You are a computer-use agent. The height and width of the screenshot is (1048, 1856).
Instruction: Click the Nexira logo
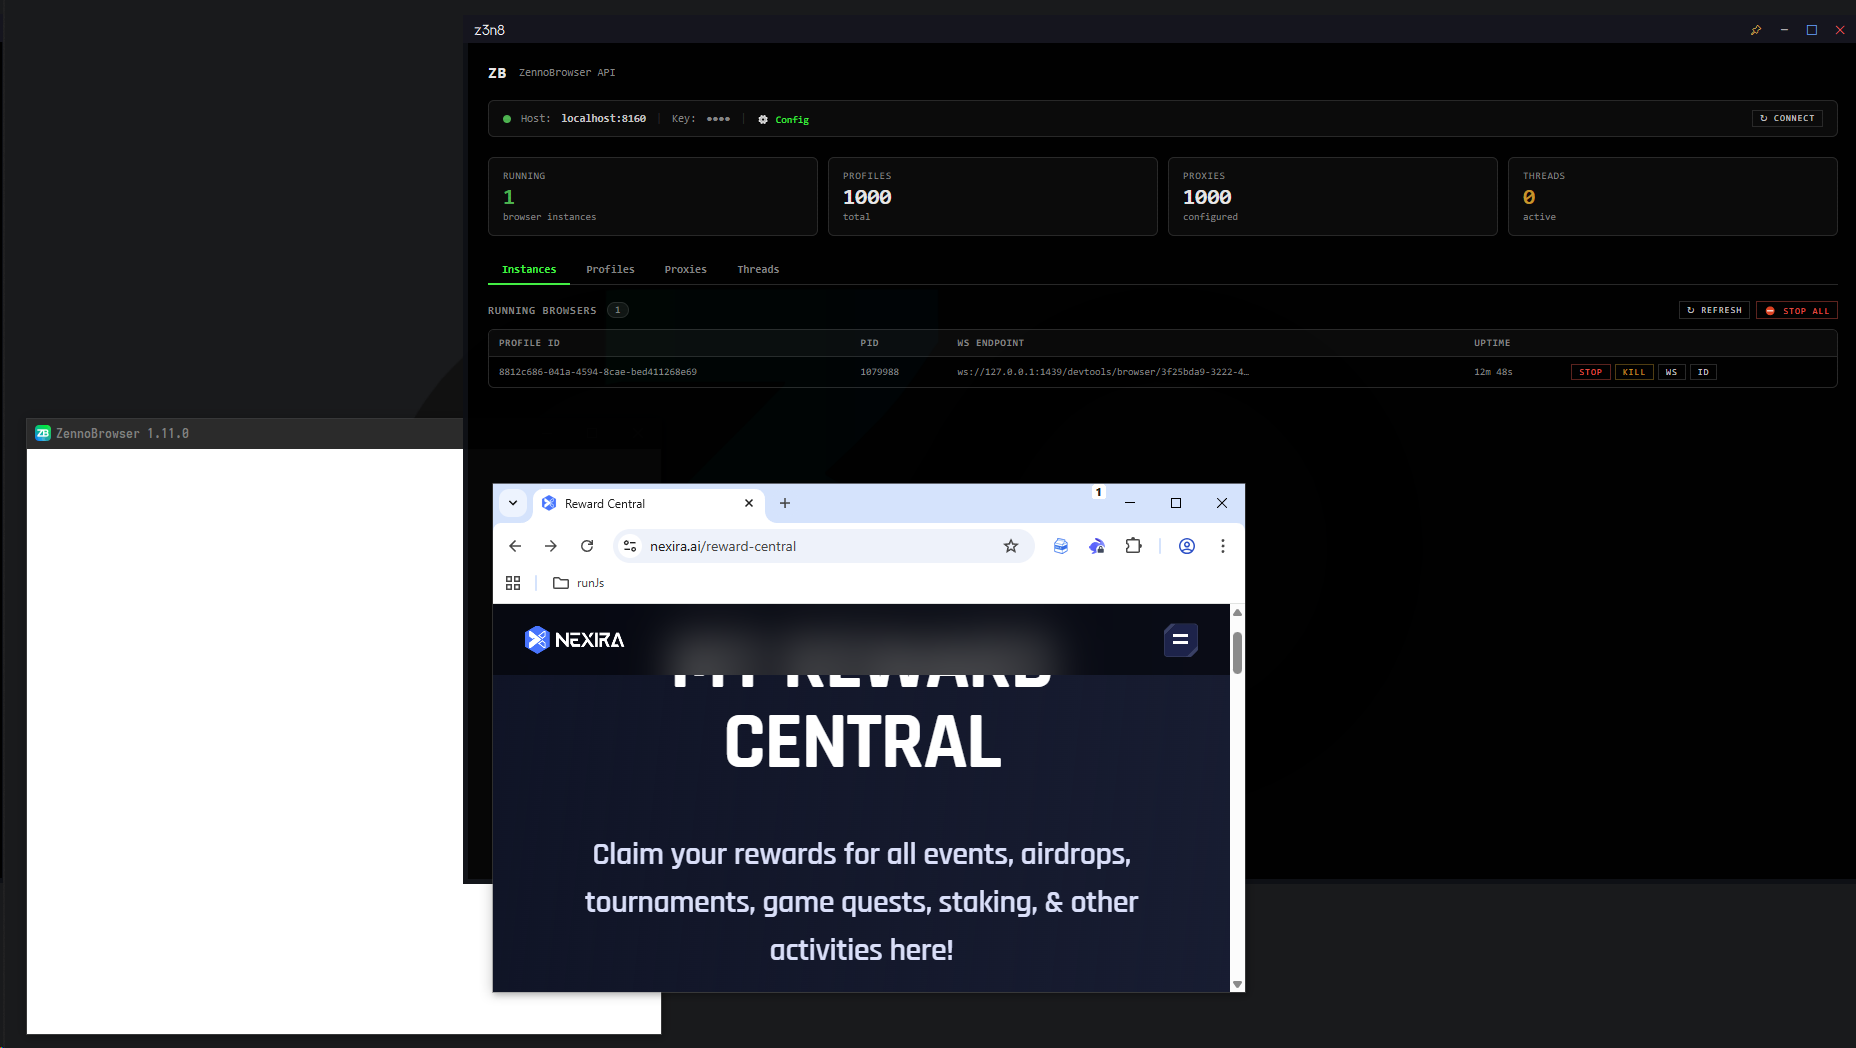point(574,640)
